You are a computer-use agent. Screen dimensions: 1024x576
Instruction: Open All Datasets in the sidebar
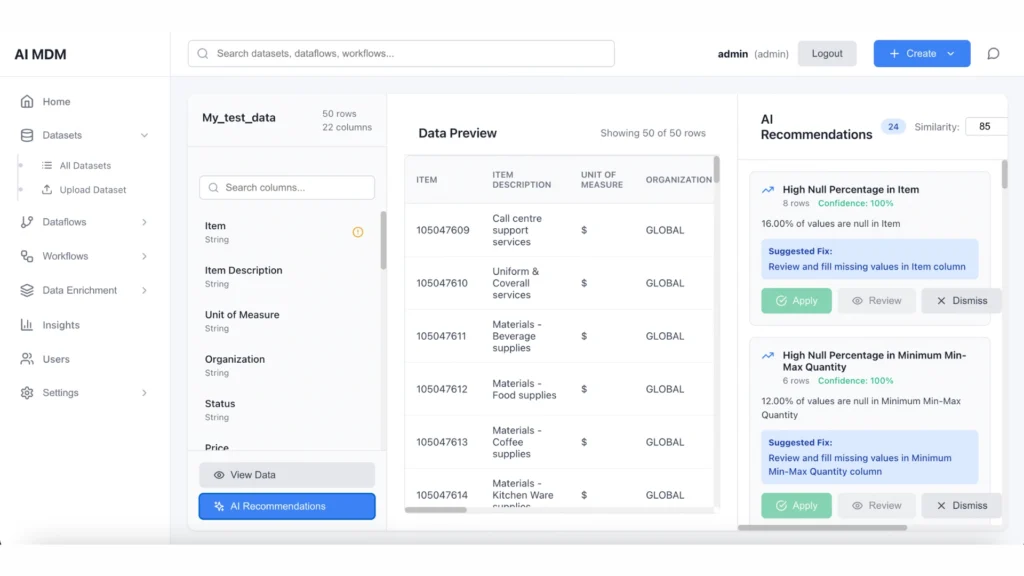[85, 166]
